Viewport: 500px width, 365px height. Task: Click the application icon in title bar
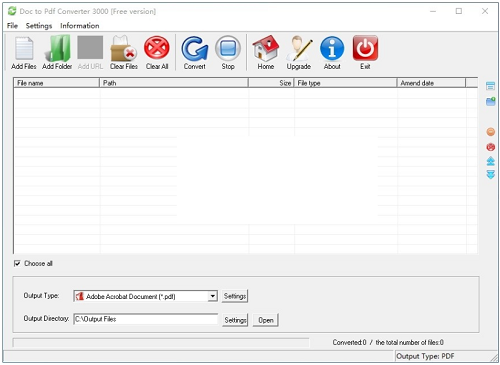[x=12, y=11]
